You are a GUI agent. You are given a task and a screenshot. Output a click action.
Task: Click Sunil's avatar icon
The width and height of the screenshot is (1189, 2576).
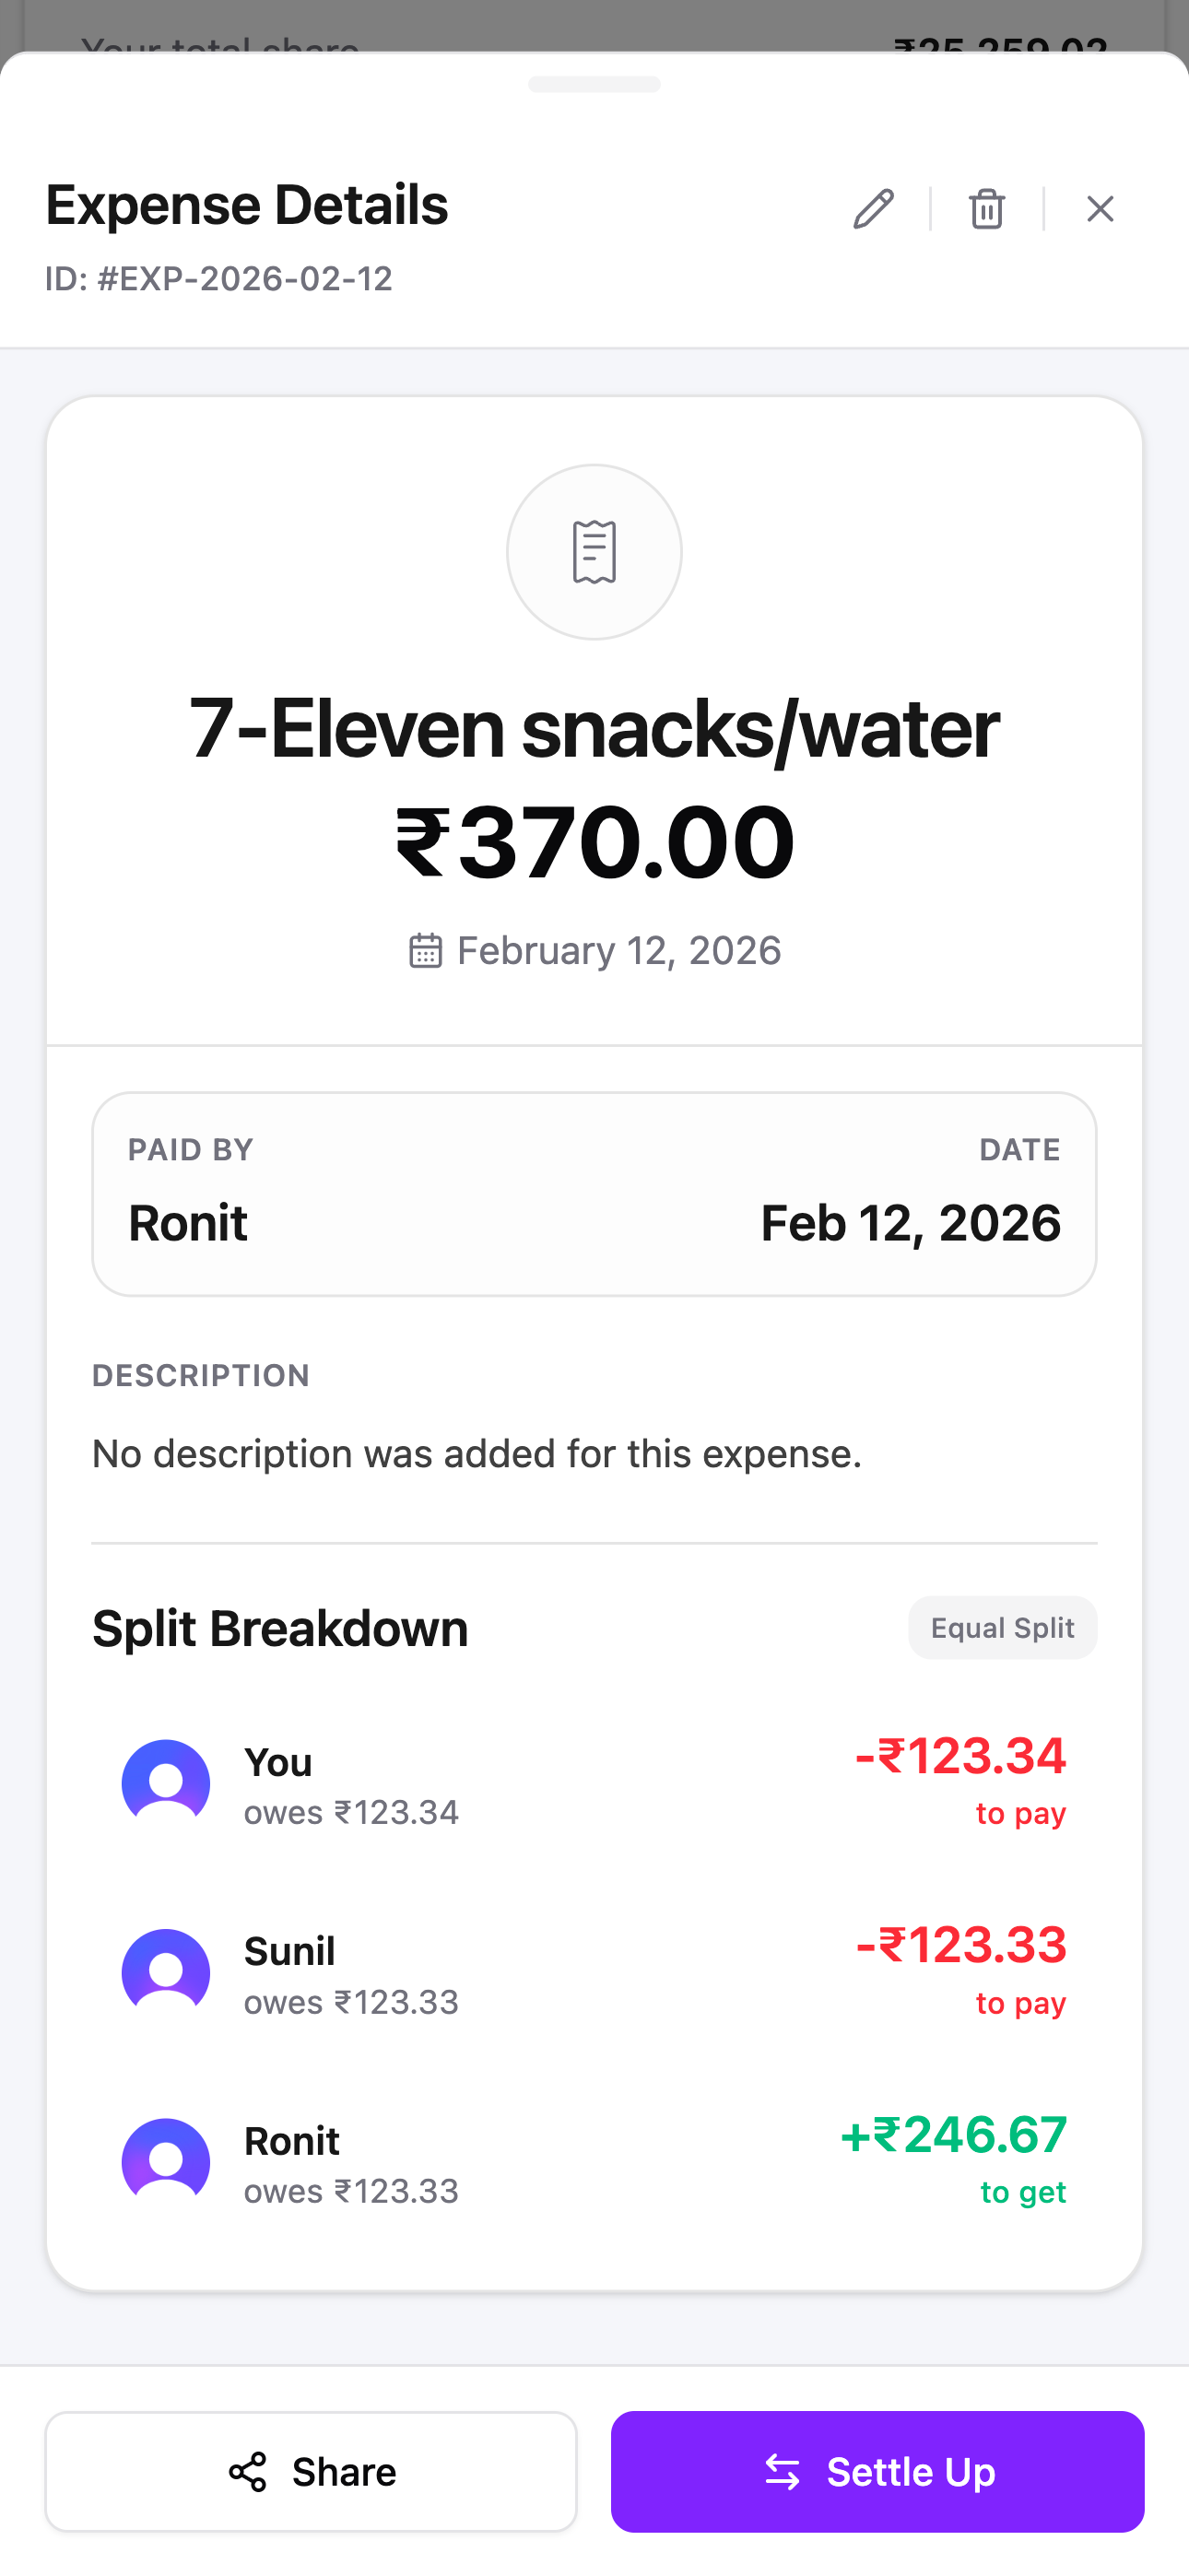click(166, 1973)
